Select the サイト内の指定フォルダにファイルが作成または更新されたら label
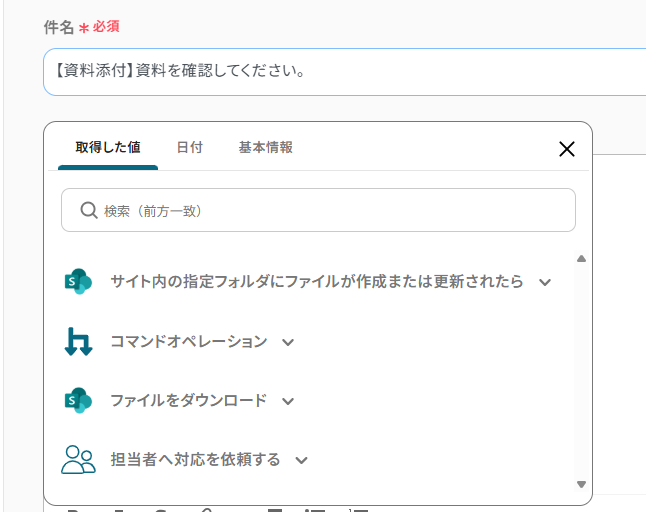The height and width of the screenshot is (512, 646). pos(316,282)
